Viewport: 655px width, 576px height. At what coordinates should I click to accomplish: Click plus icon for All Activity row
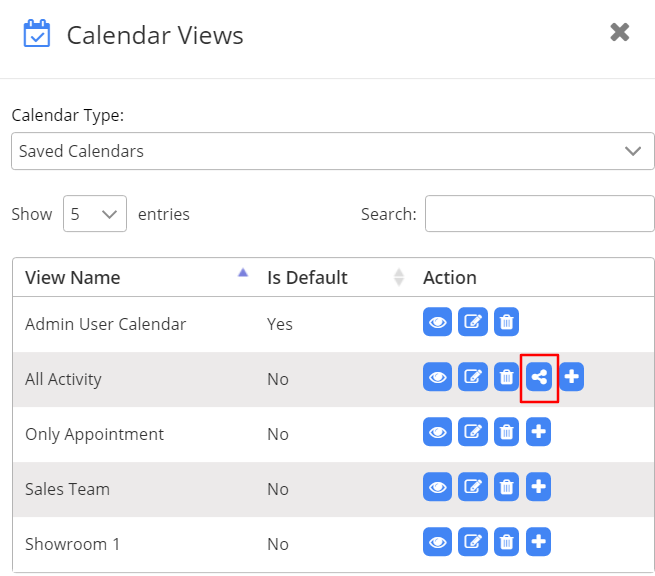coord(571,378)
